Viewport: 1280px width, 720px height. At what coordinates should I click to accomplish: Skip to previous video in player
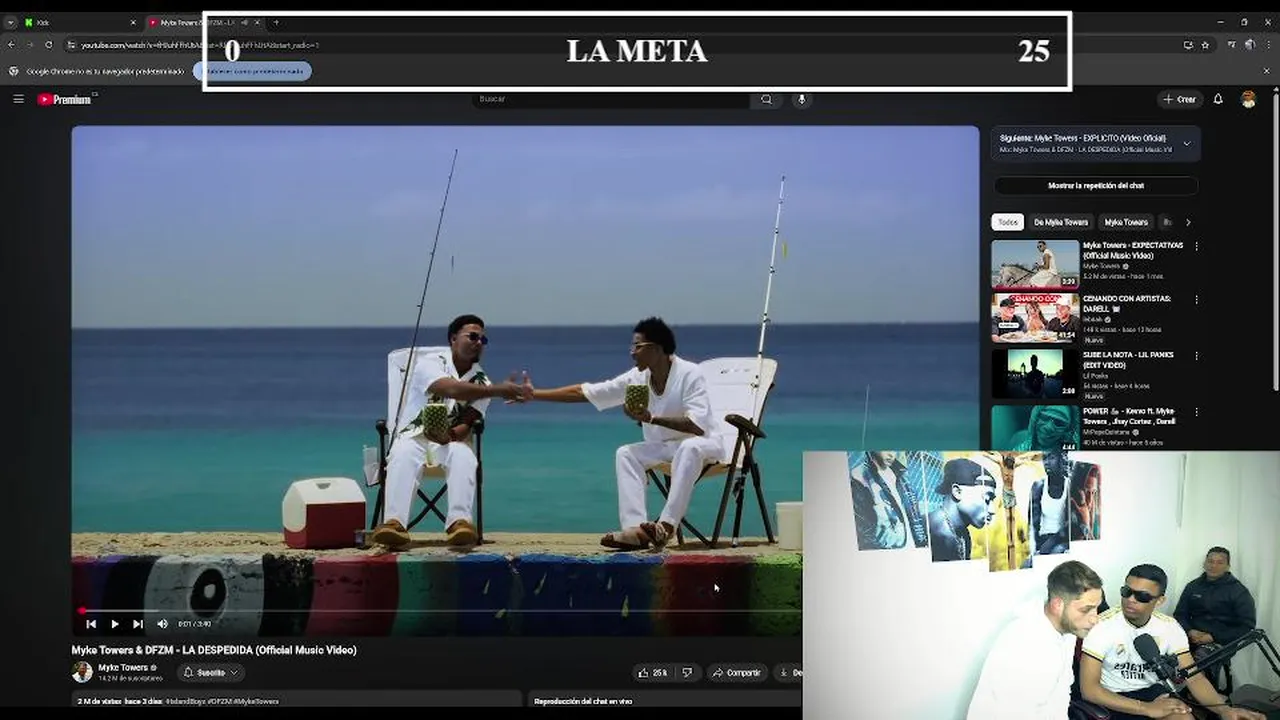pyautogui.click(x=91, y=624)
